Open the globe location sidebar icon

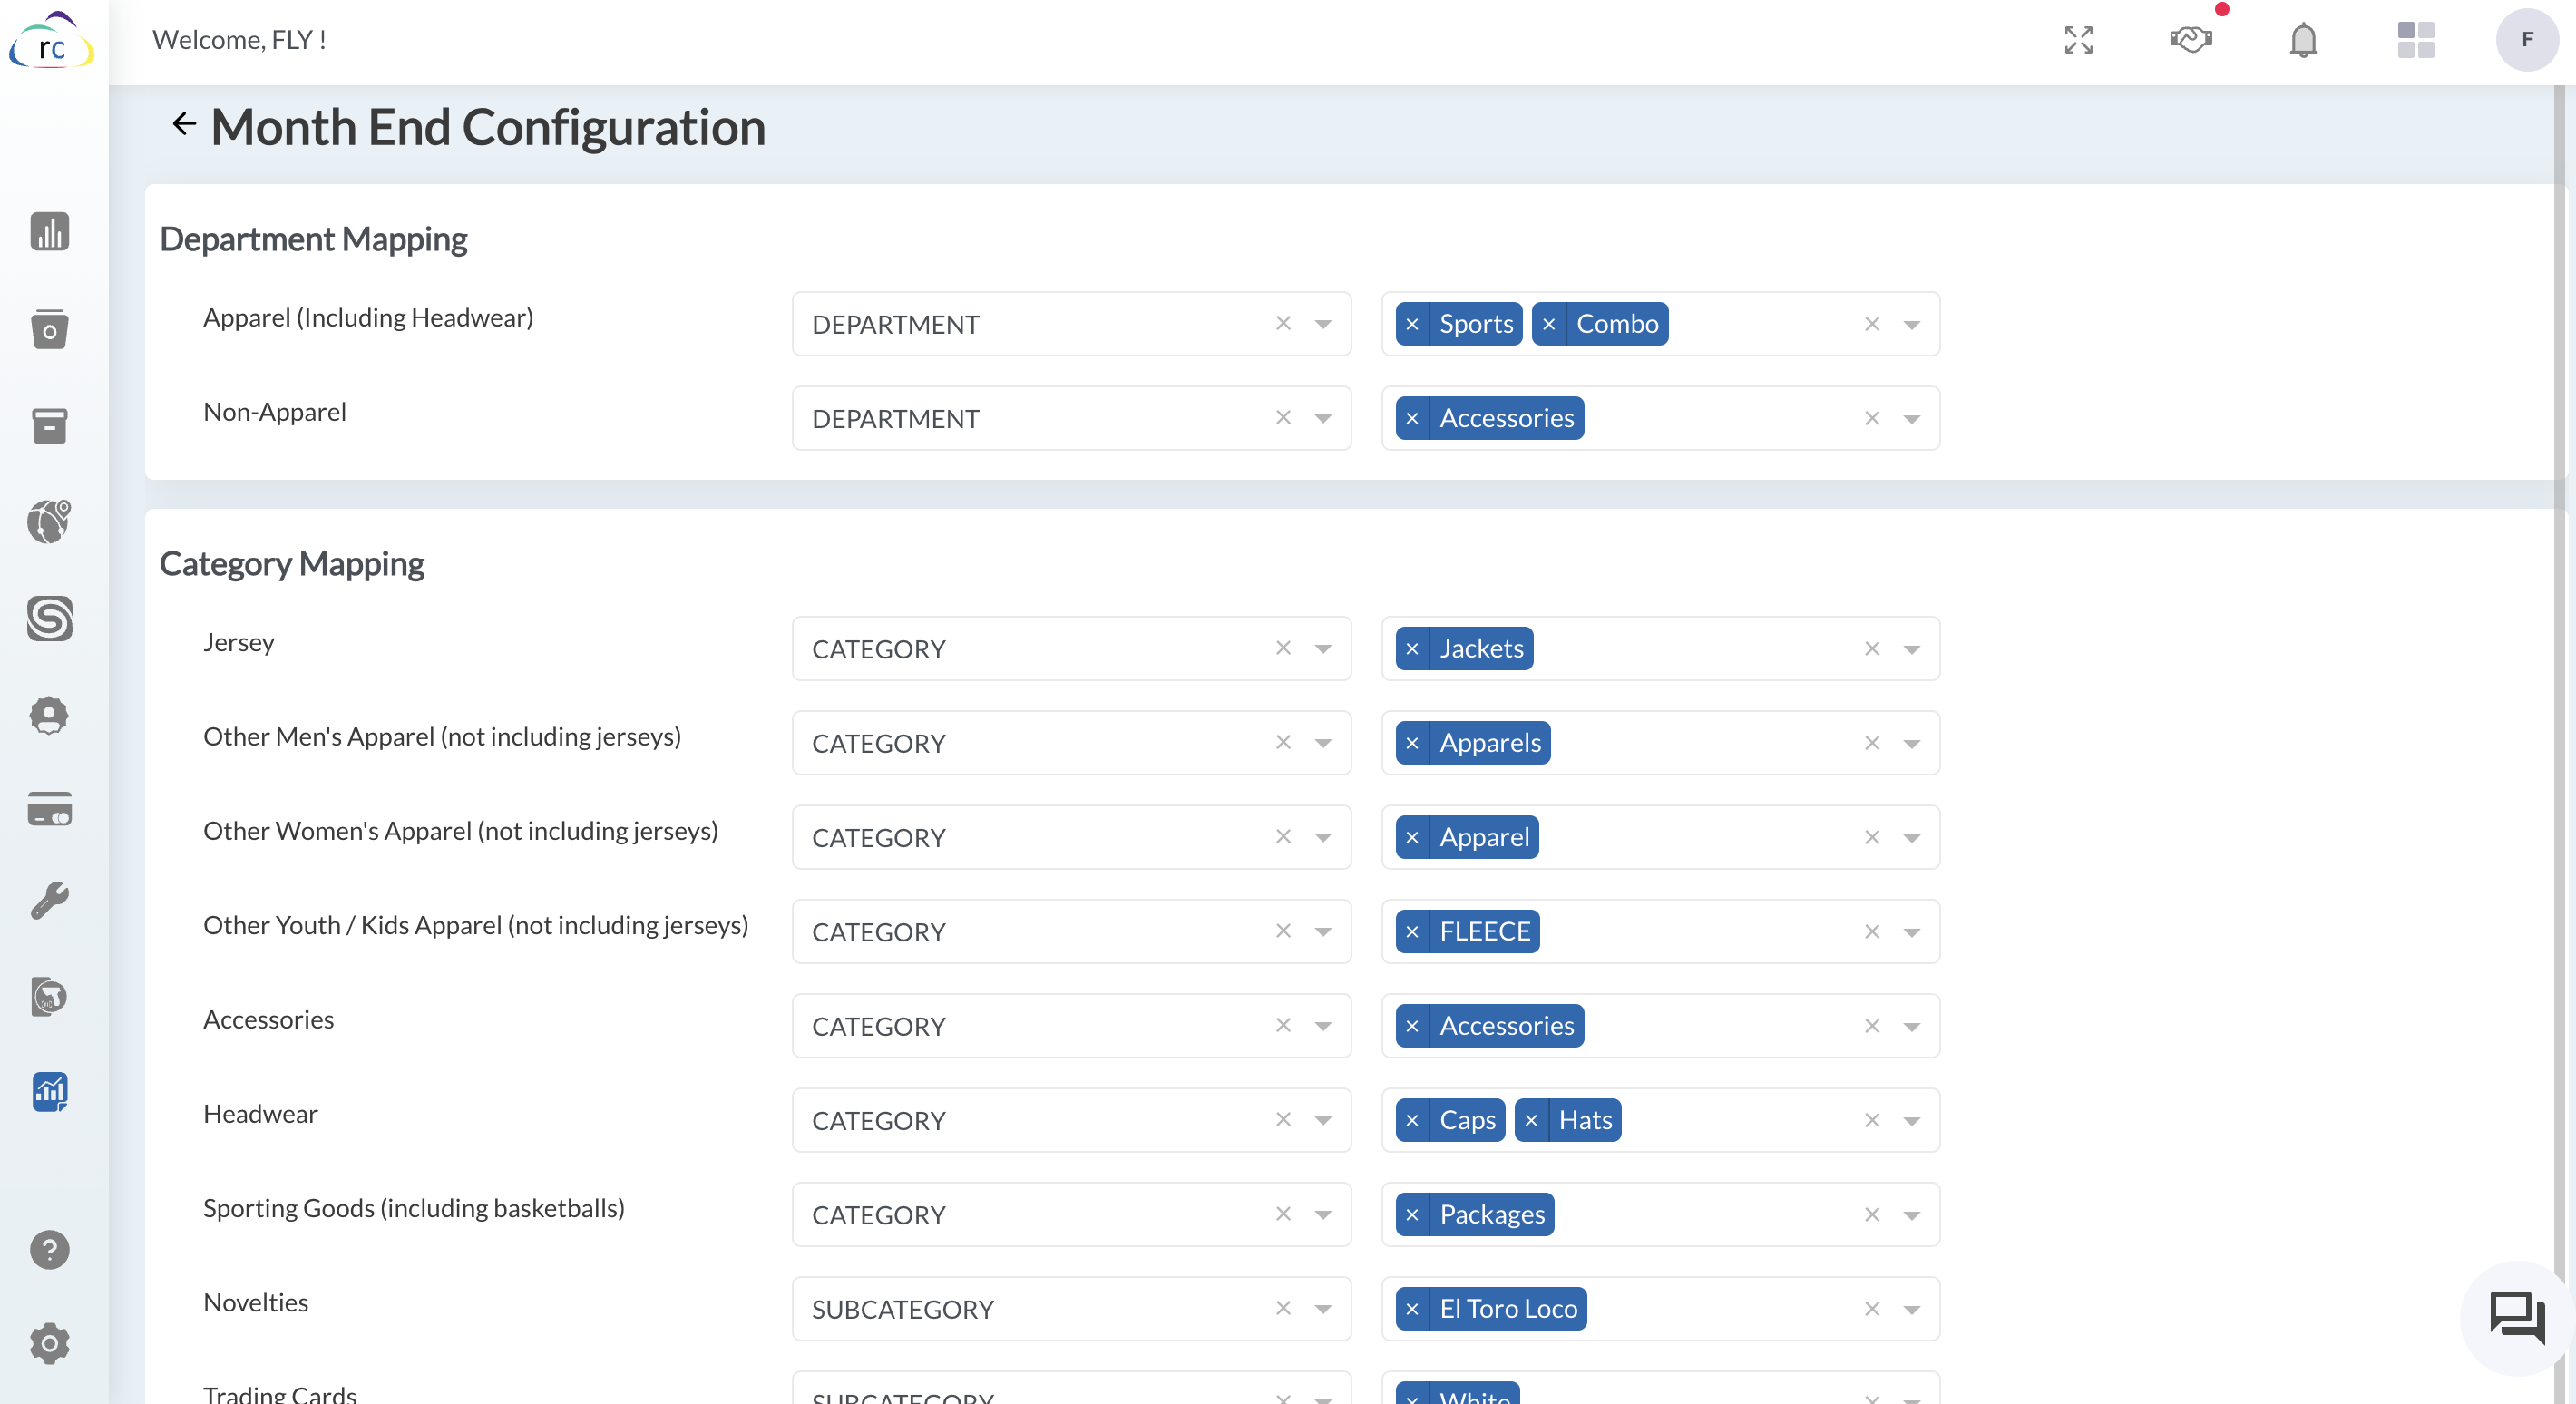49,521
